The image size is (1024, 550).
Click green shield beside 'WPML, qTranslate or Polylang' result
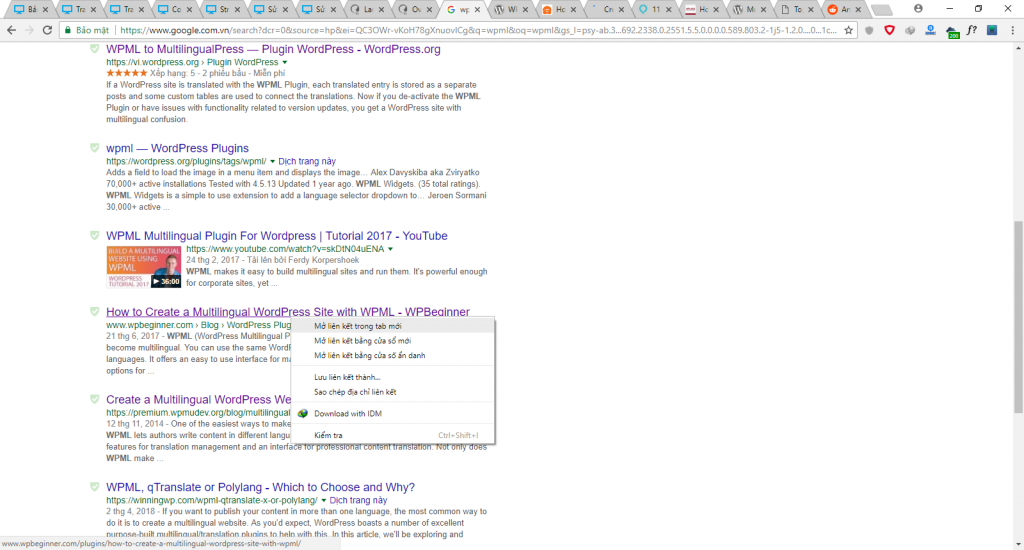[x=95, y=487]
